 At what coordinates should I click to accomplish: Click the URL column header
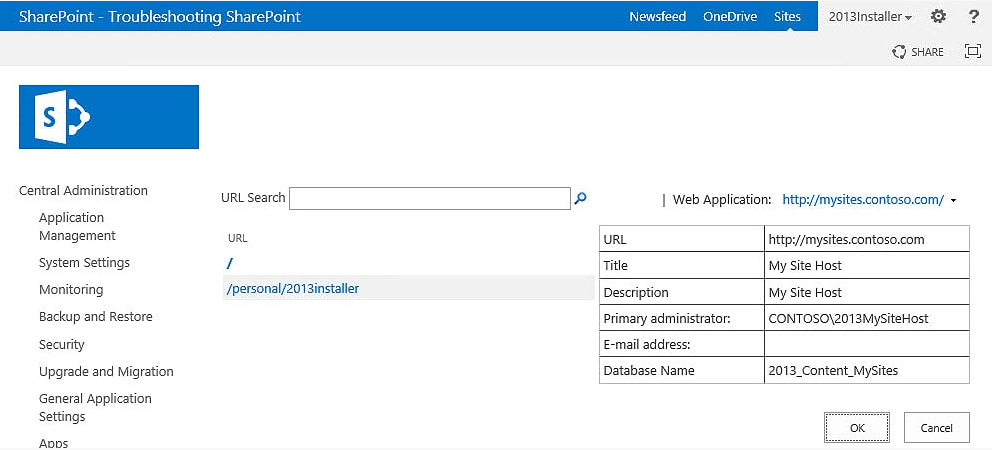point(237,239)
